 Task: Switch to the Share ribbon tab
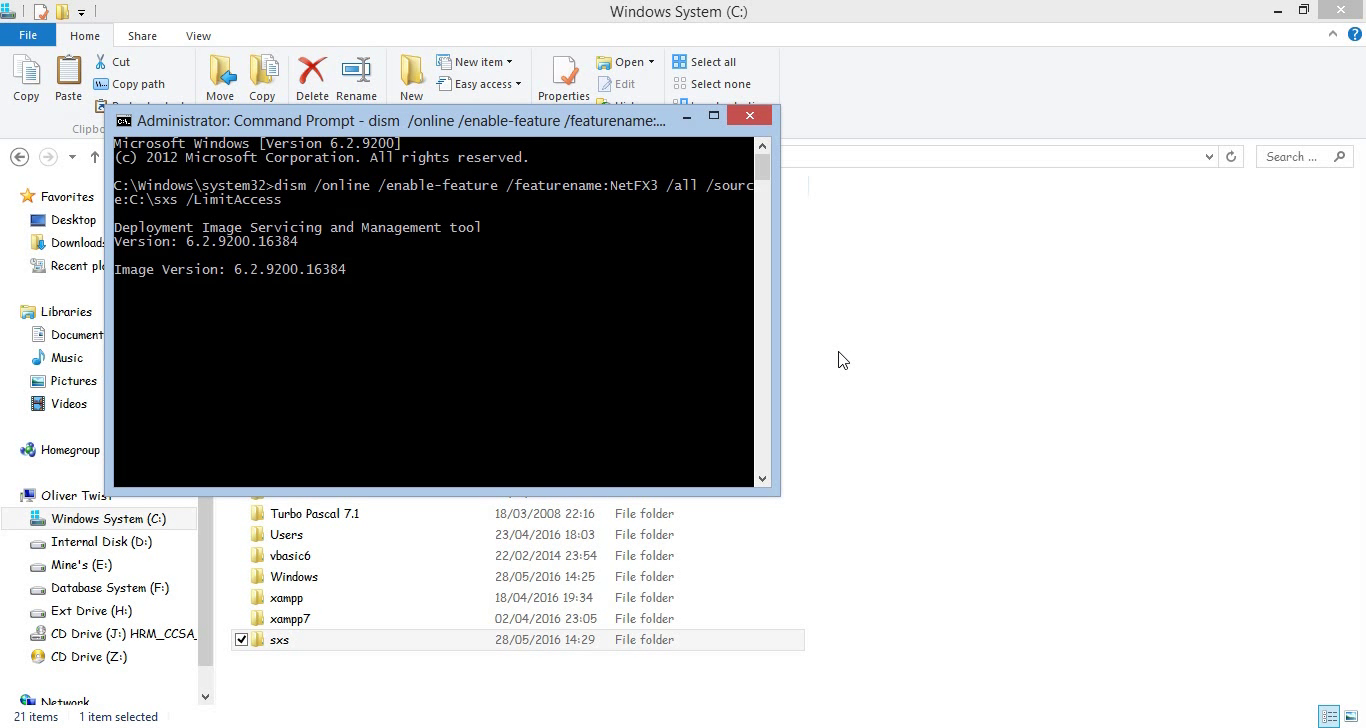(x=142, y=36)
